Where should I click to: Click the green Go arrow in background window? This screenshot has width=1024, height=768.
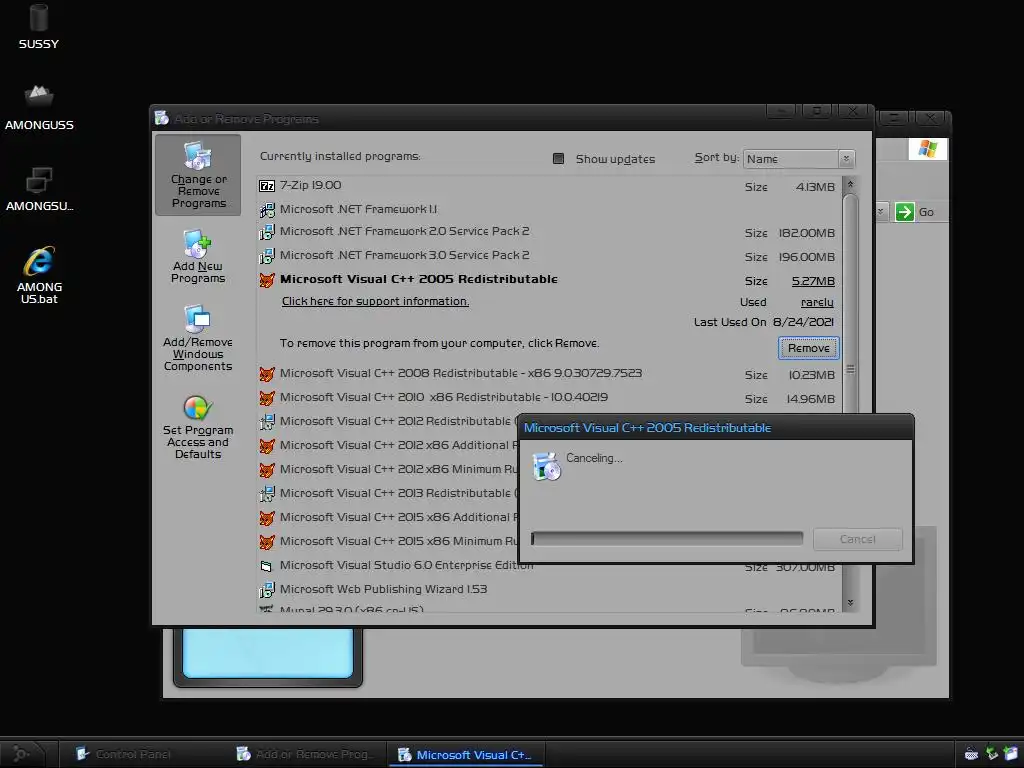coord(904,212)
